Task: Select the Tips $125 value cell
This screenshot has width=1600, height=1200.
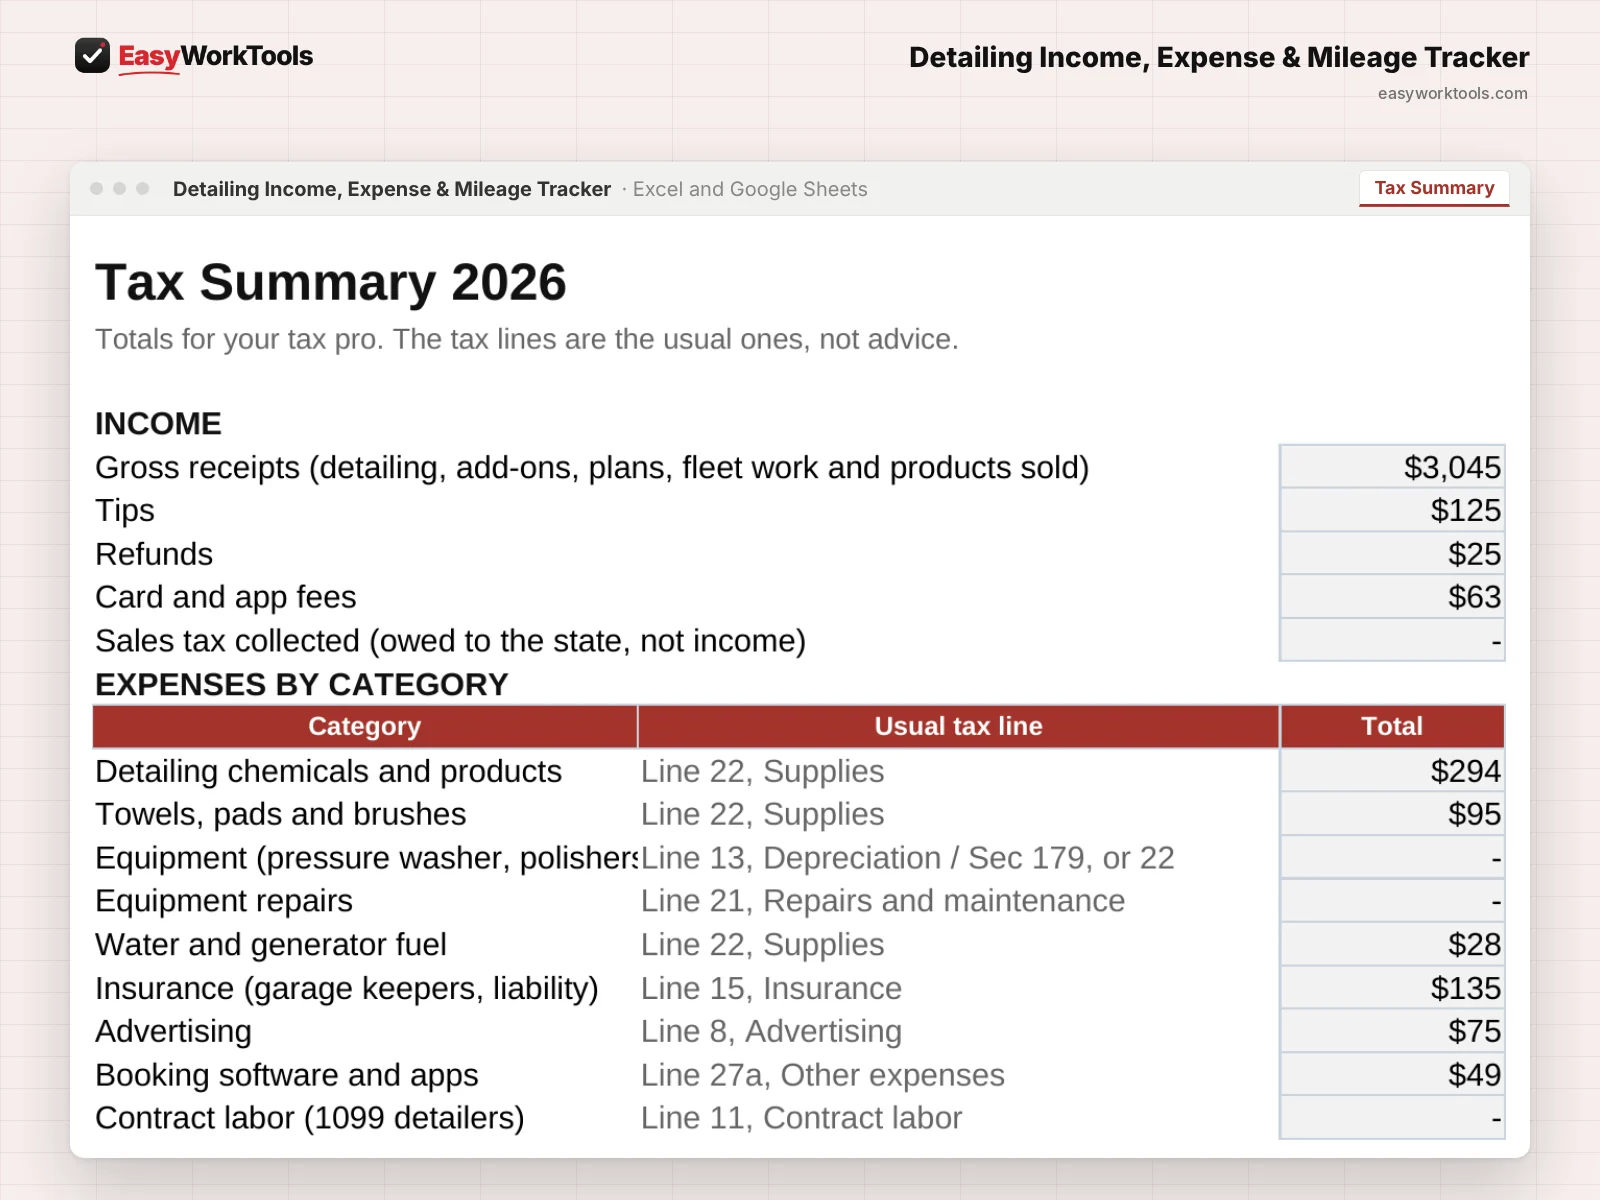Action: coord(1392,510)
